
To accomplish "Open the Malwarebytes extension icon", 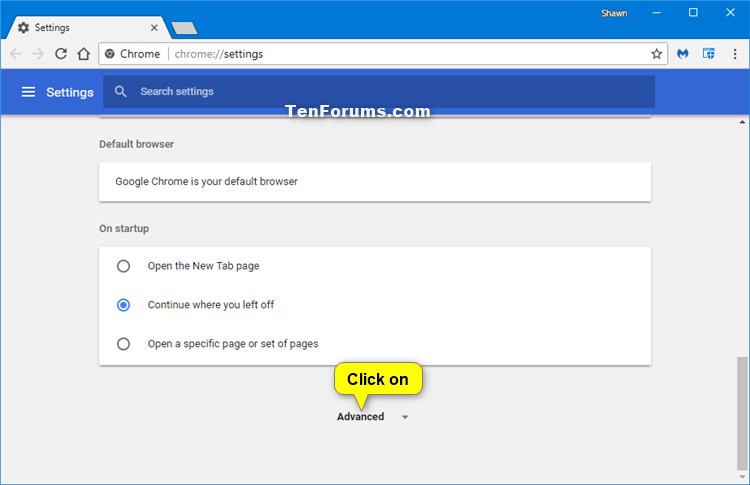I will pos(683,54).
